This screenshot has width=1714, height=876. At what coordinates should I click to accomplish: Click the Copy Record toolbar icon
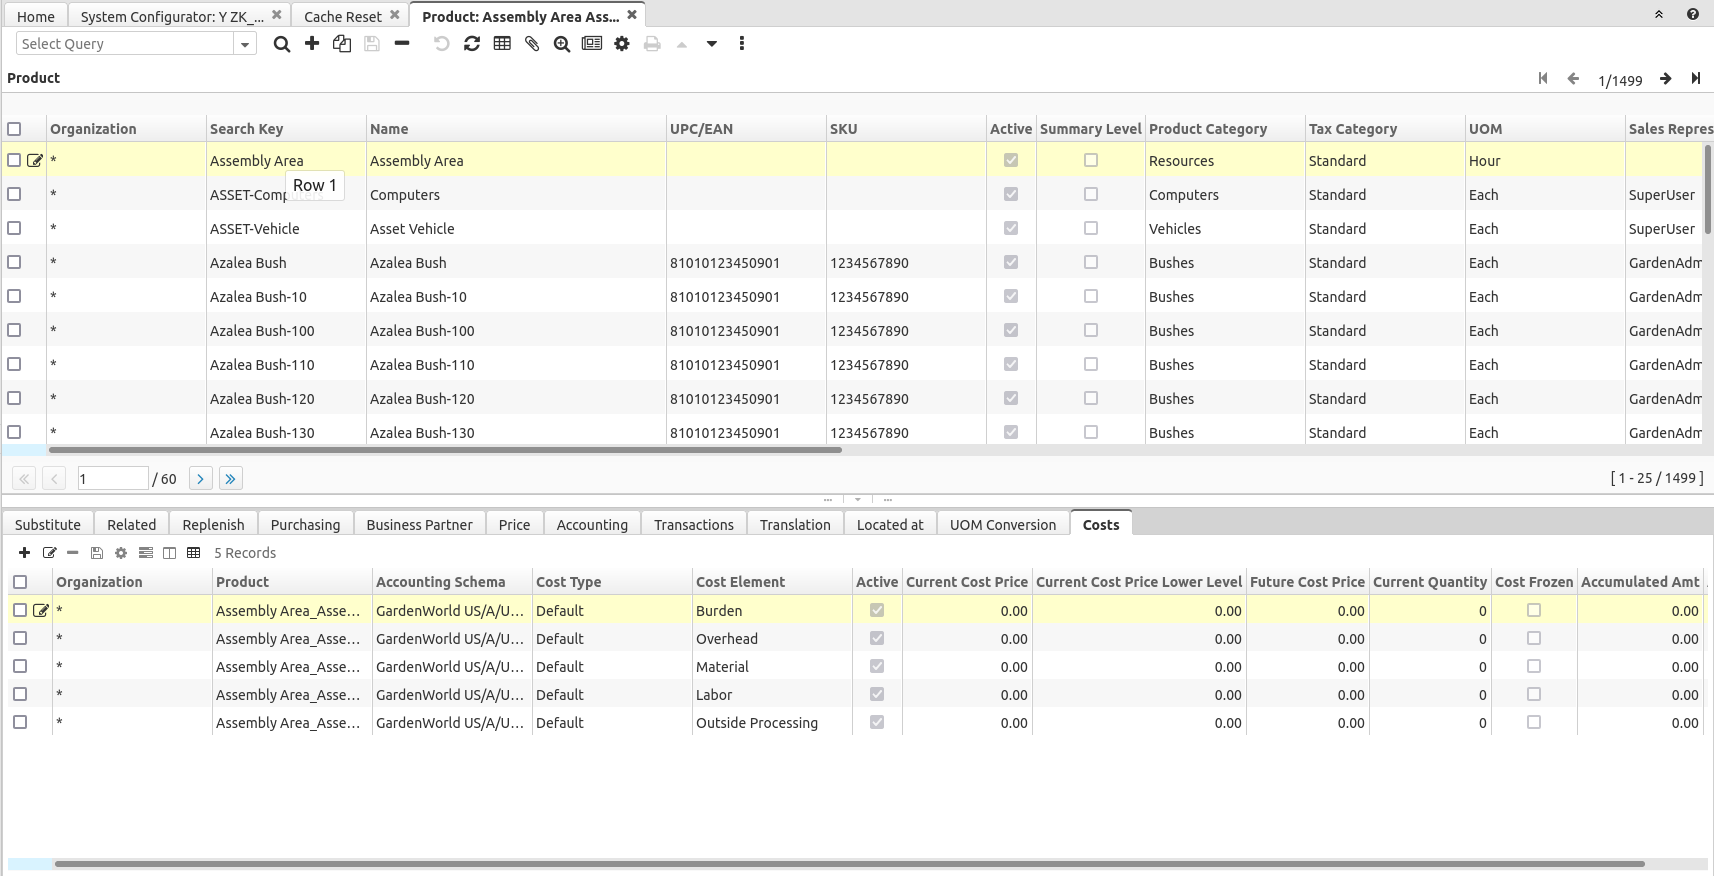342,44
